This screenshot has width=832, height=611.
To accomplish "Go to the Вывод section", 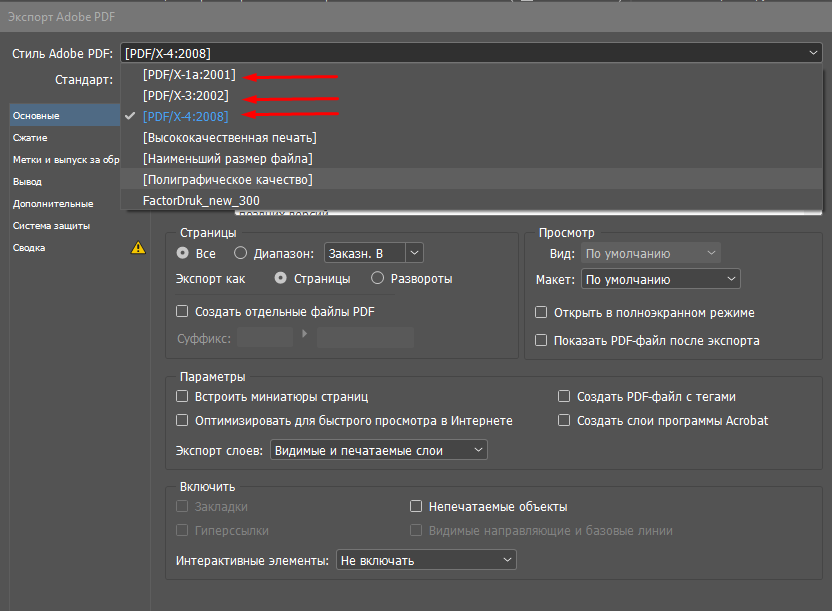I will point(27,182).
